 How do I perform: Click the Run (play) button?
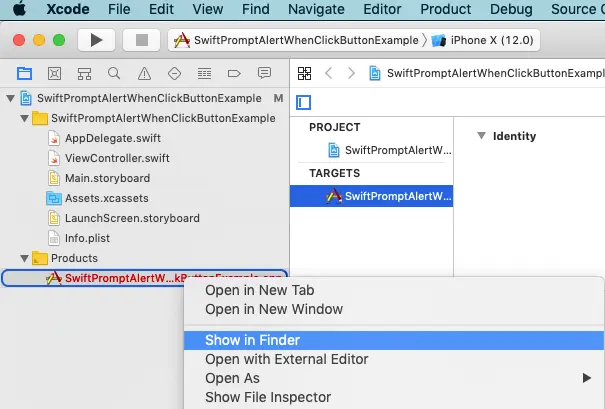(96, 40)
